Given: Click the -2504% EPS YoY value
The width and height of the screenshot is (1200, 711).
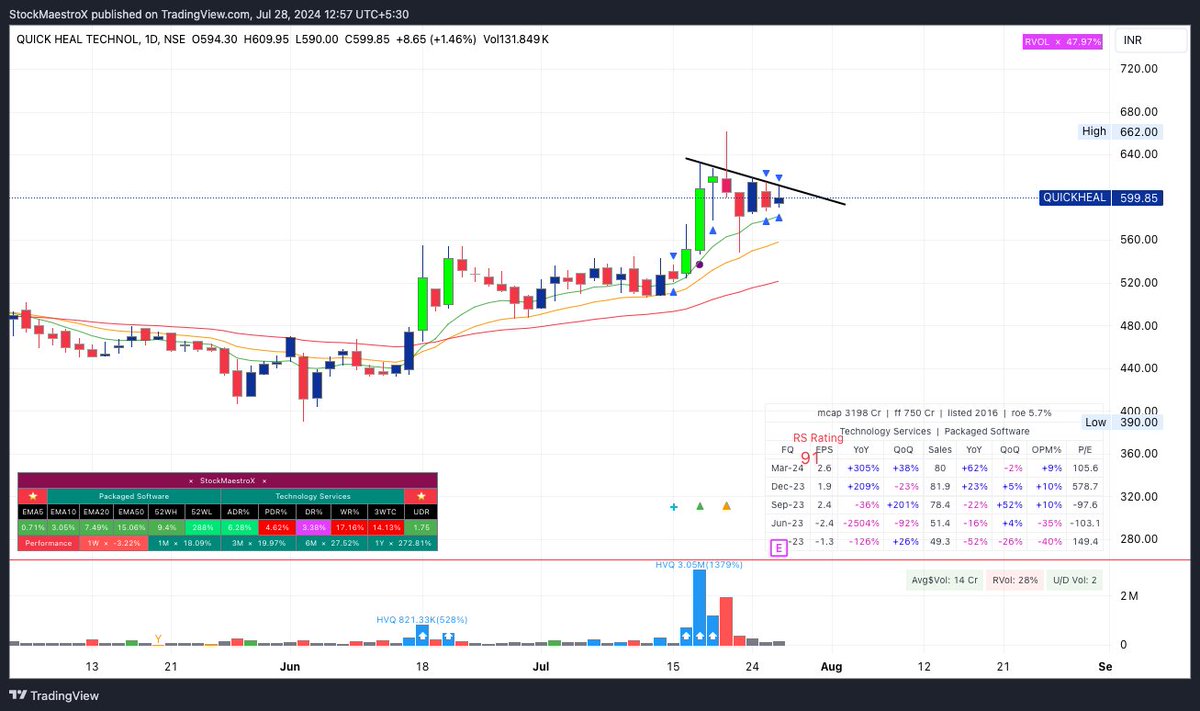Looking at the screenshot, I should tap(861, 523).
